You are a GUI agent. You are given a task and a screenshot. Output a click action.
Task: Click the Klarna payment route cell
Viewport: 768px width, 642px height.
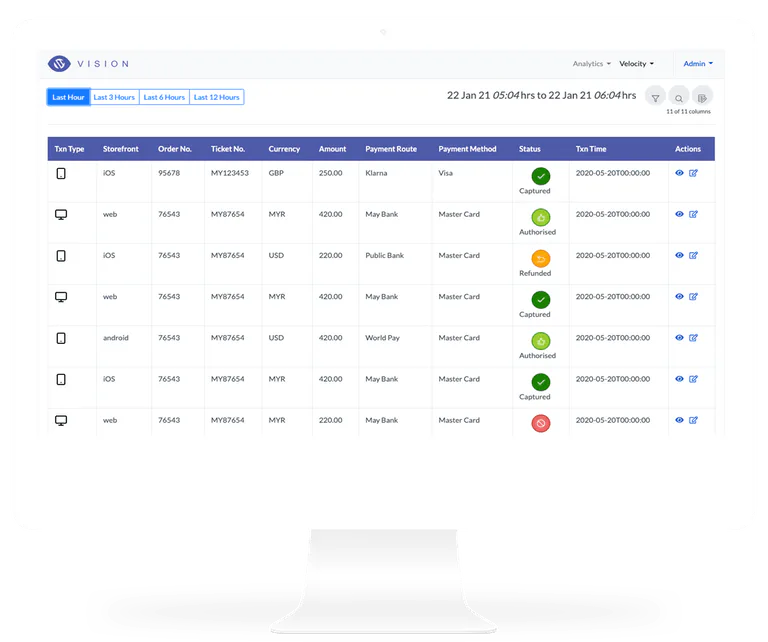376,173
